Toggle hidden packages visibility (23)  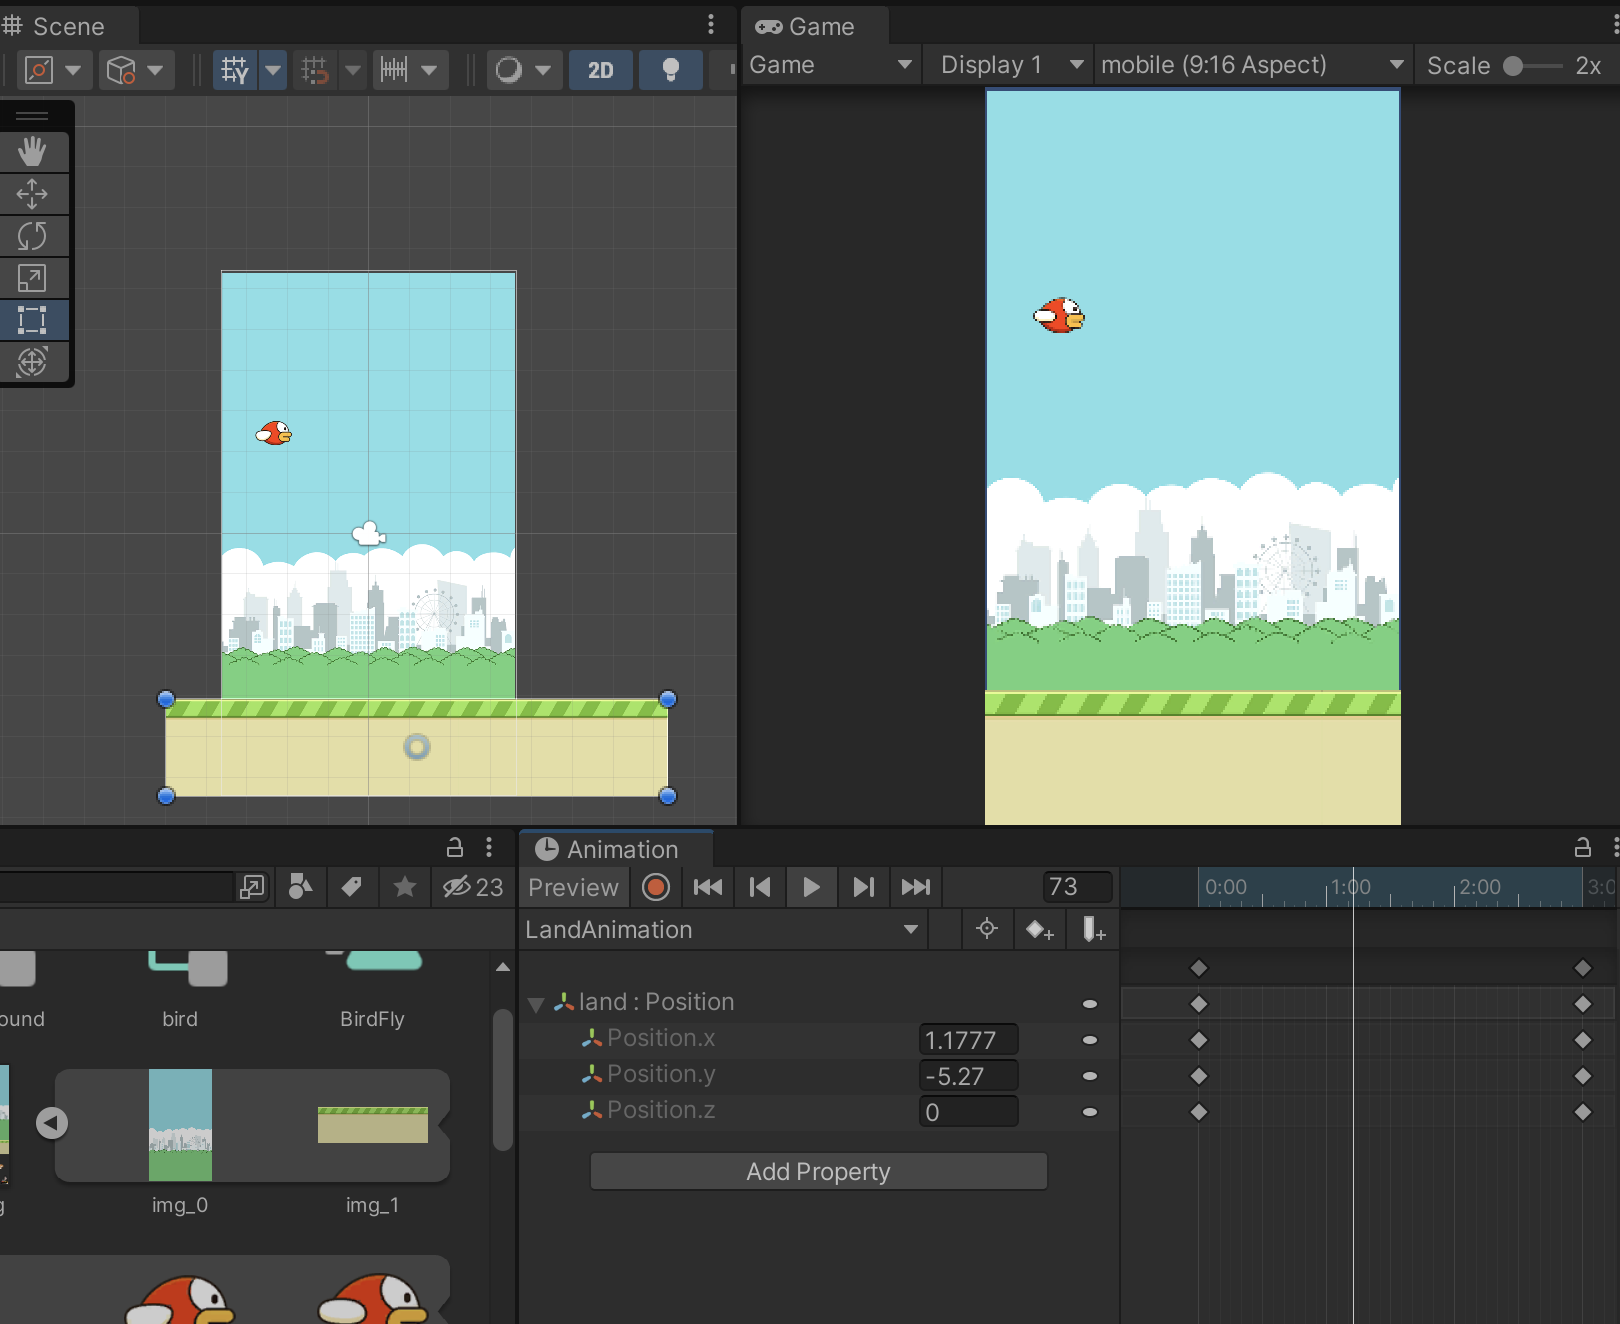[473, 887]
